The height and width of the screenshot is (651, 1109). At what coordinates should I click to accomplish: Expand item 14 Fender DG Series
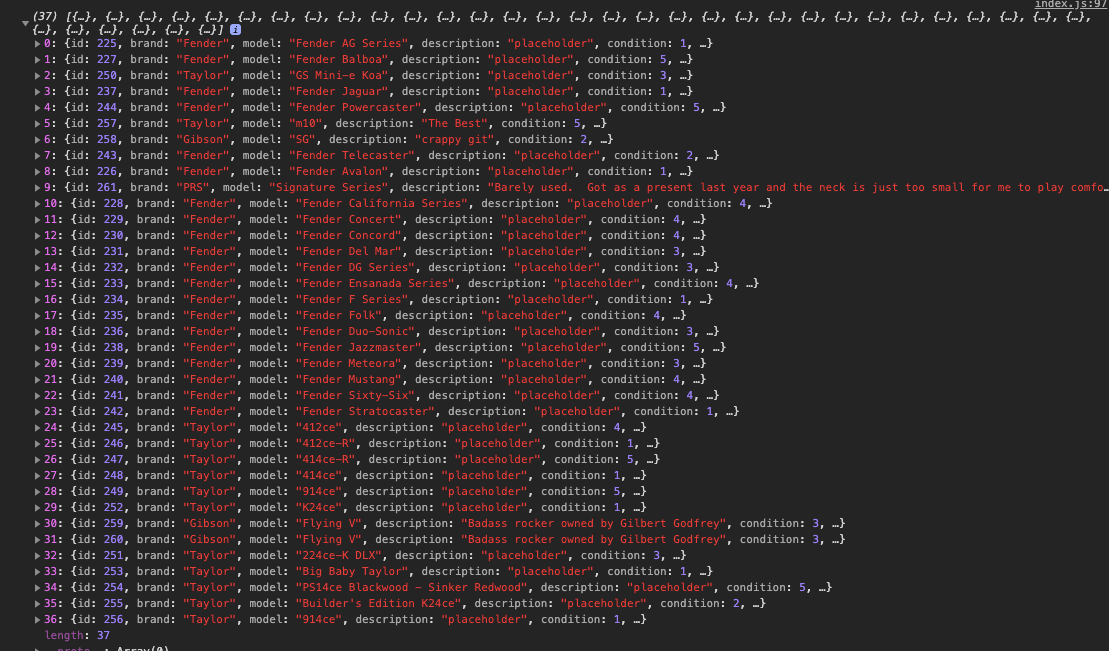coord(37,267)
